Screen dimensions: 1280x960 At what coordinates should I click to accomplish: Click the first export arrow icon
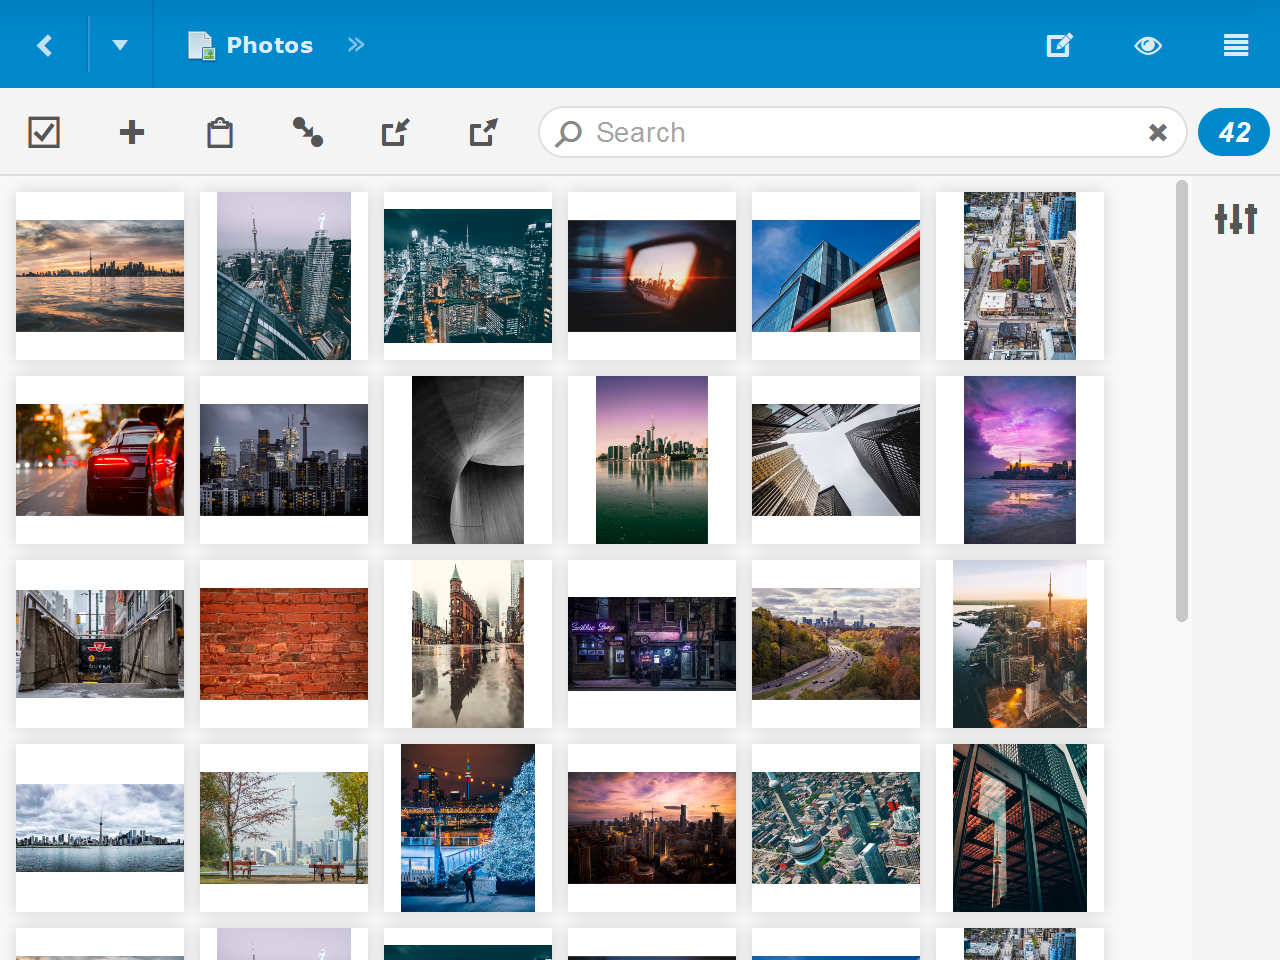396,132
